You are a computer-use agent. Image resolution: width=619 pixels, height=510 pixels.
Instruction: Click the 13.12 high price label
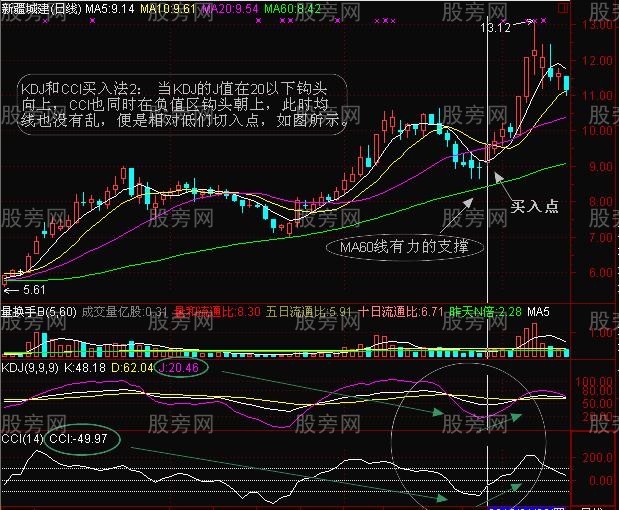(x=495, y=28)
